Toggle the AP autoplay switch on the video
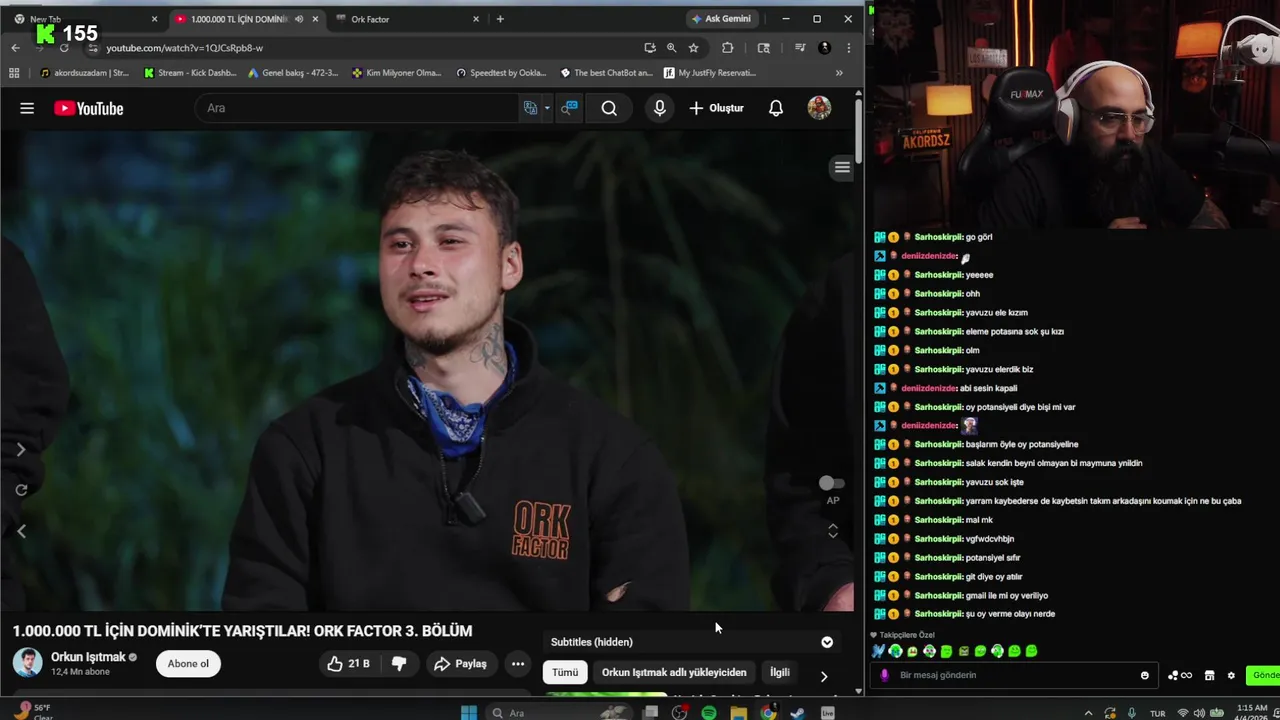Viewport: 1280px width, 720px height. 831,483
